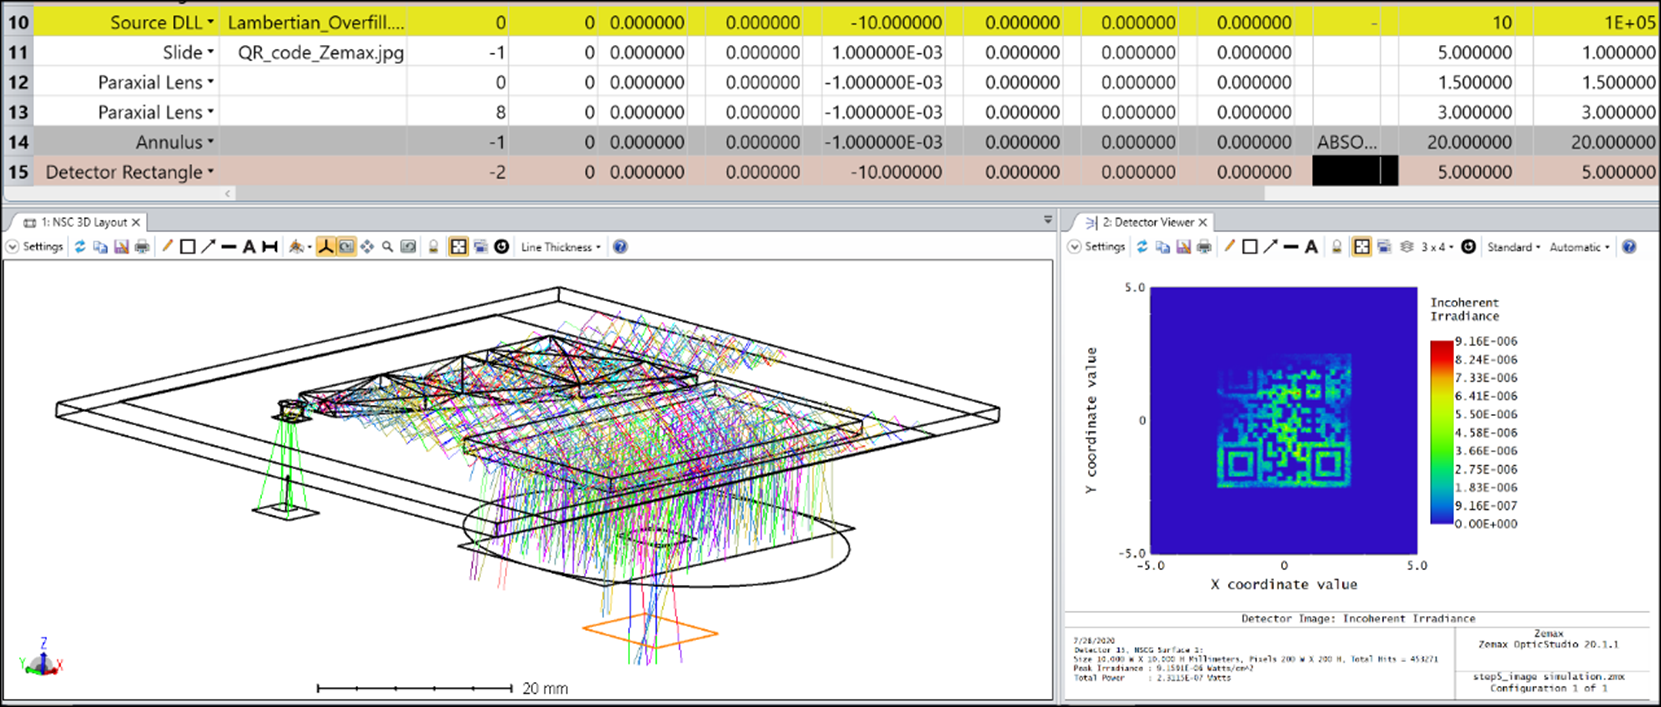Screen dimensions: 1661x707
Task: Print the 3D Layout window
Action: pos(142,247)
